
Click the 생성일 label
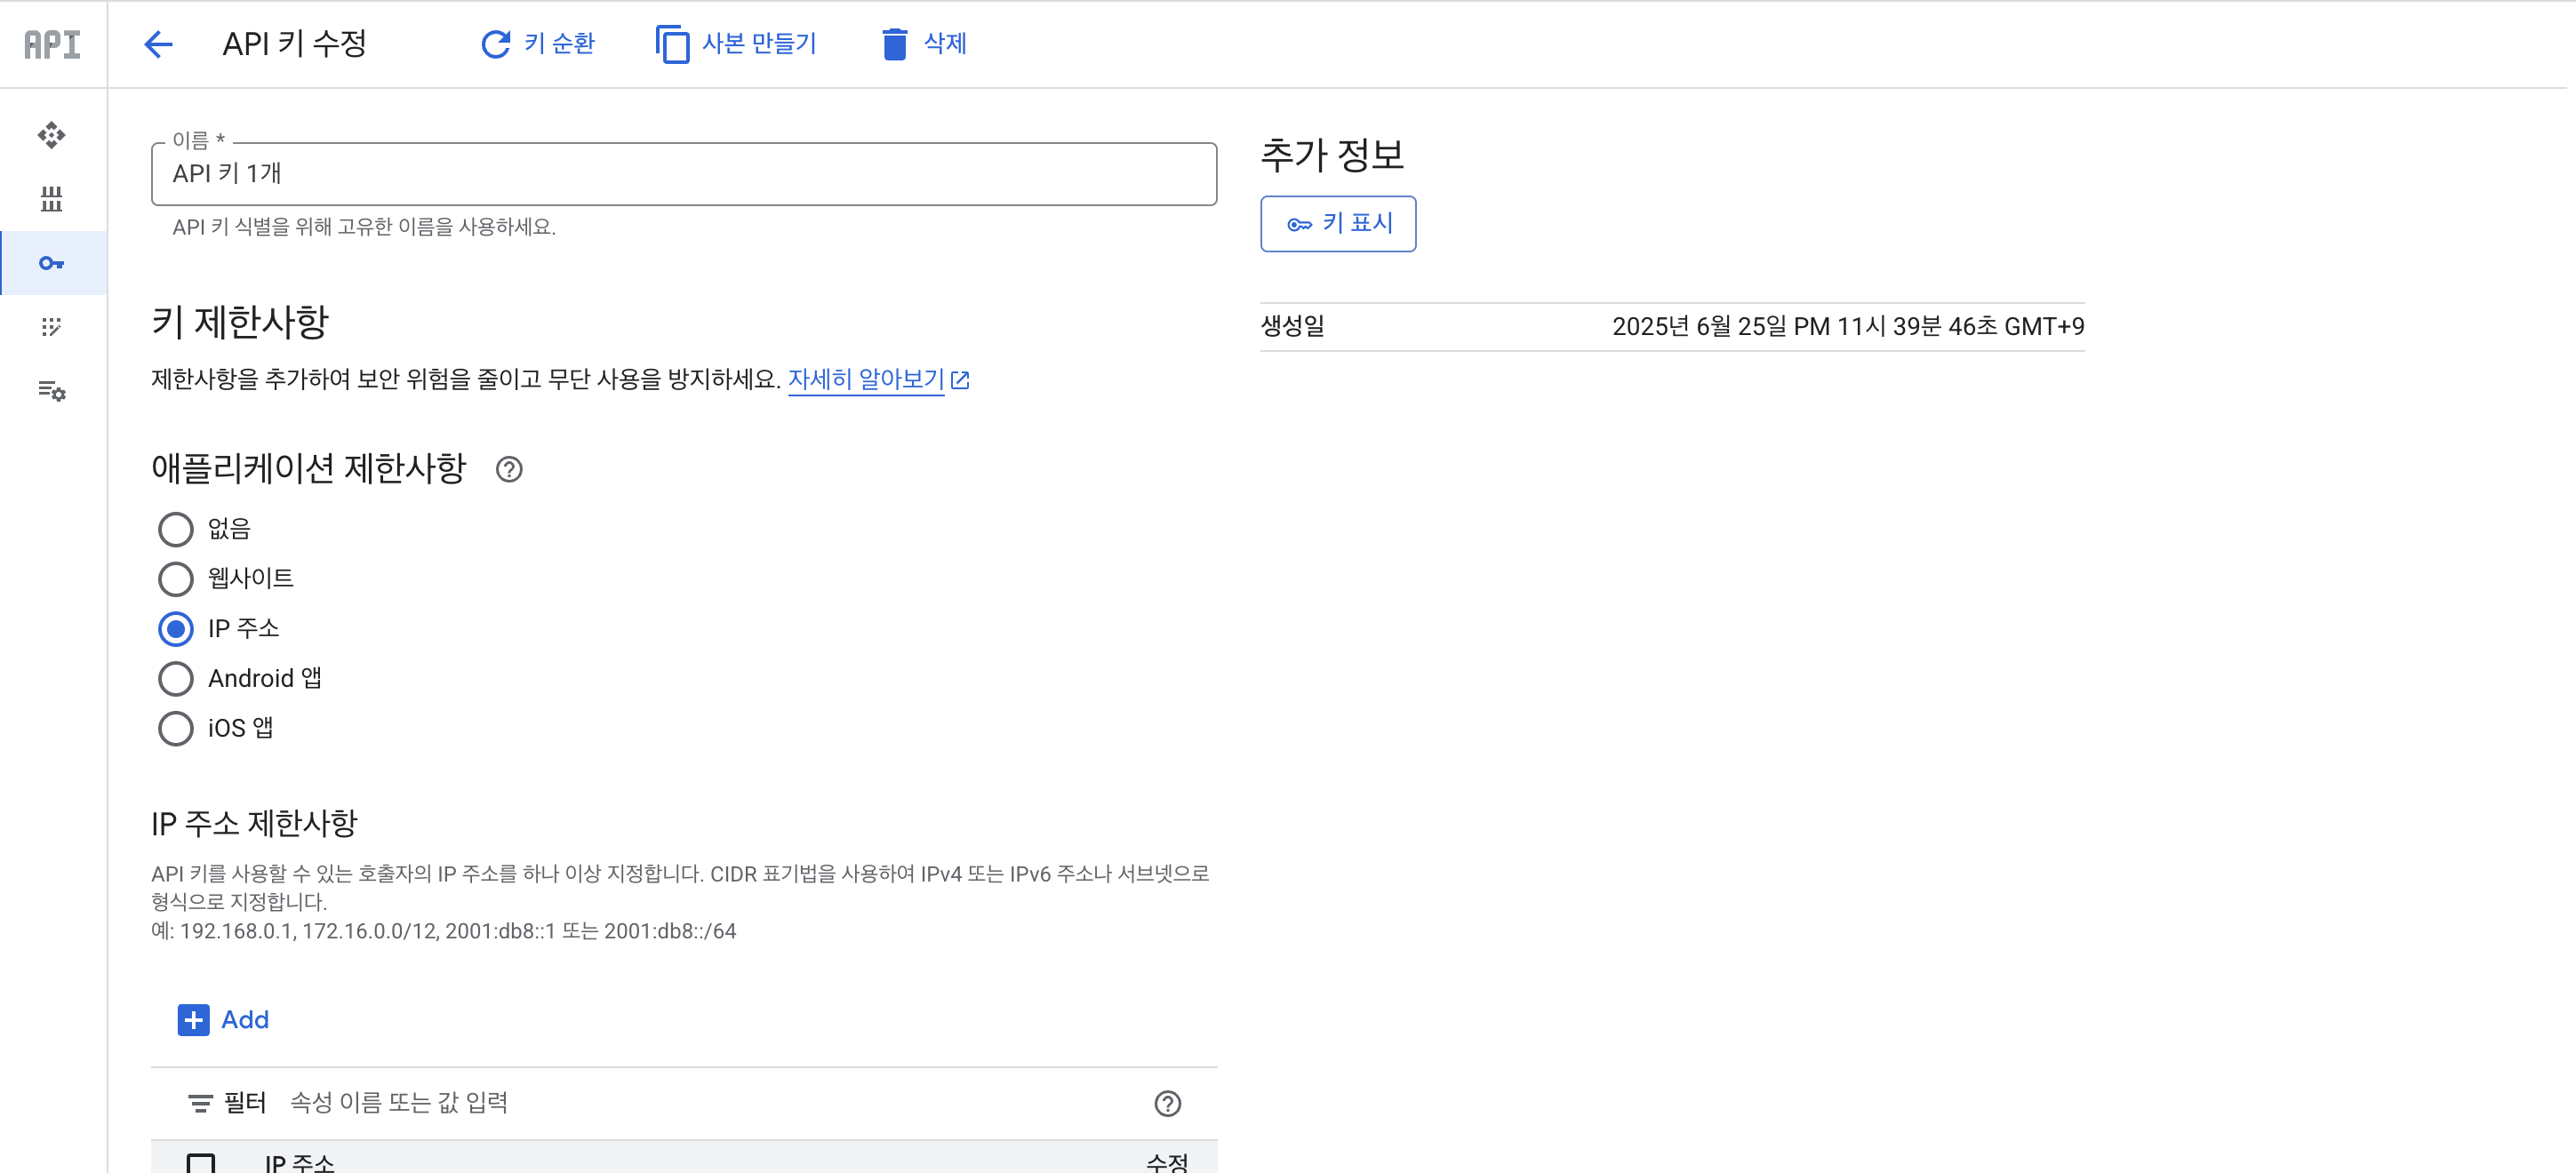1292,326
